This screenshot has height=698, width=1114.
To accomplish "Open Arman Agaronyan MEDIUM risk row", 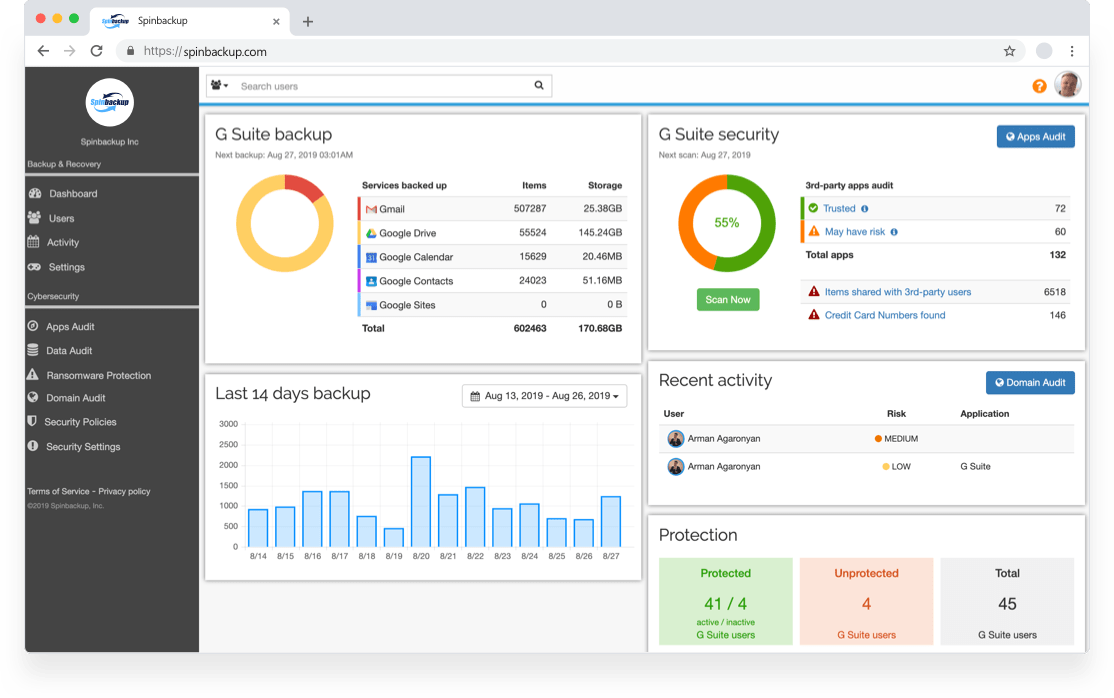I will [866, 439].
